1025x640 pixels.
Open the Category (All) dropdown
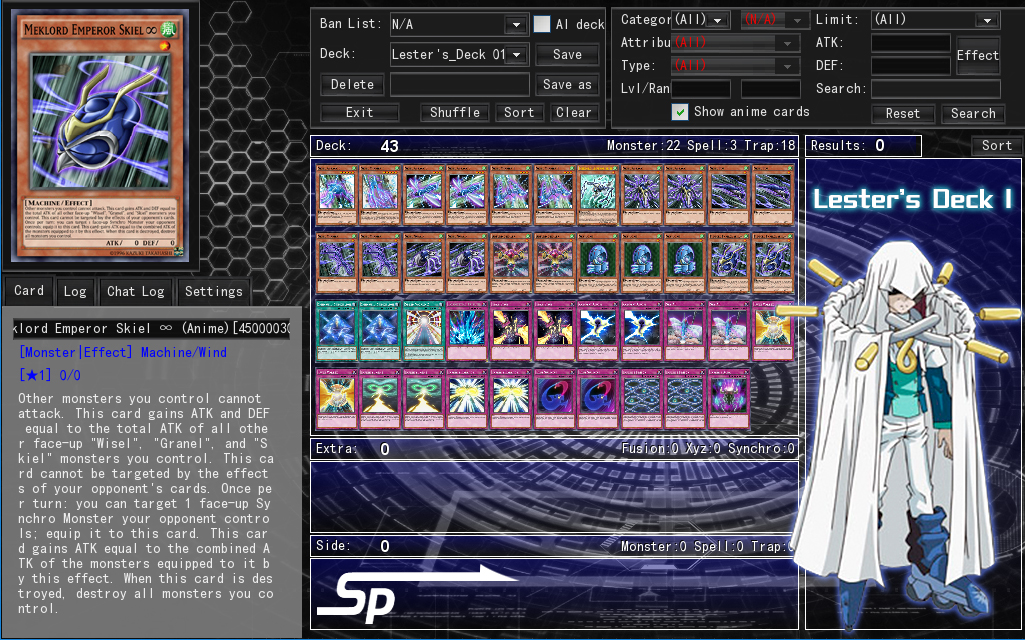pos(701,20)
